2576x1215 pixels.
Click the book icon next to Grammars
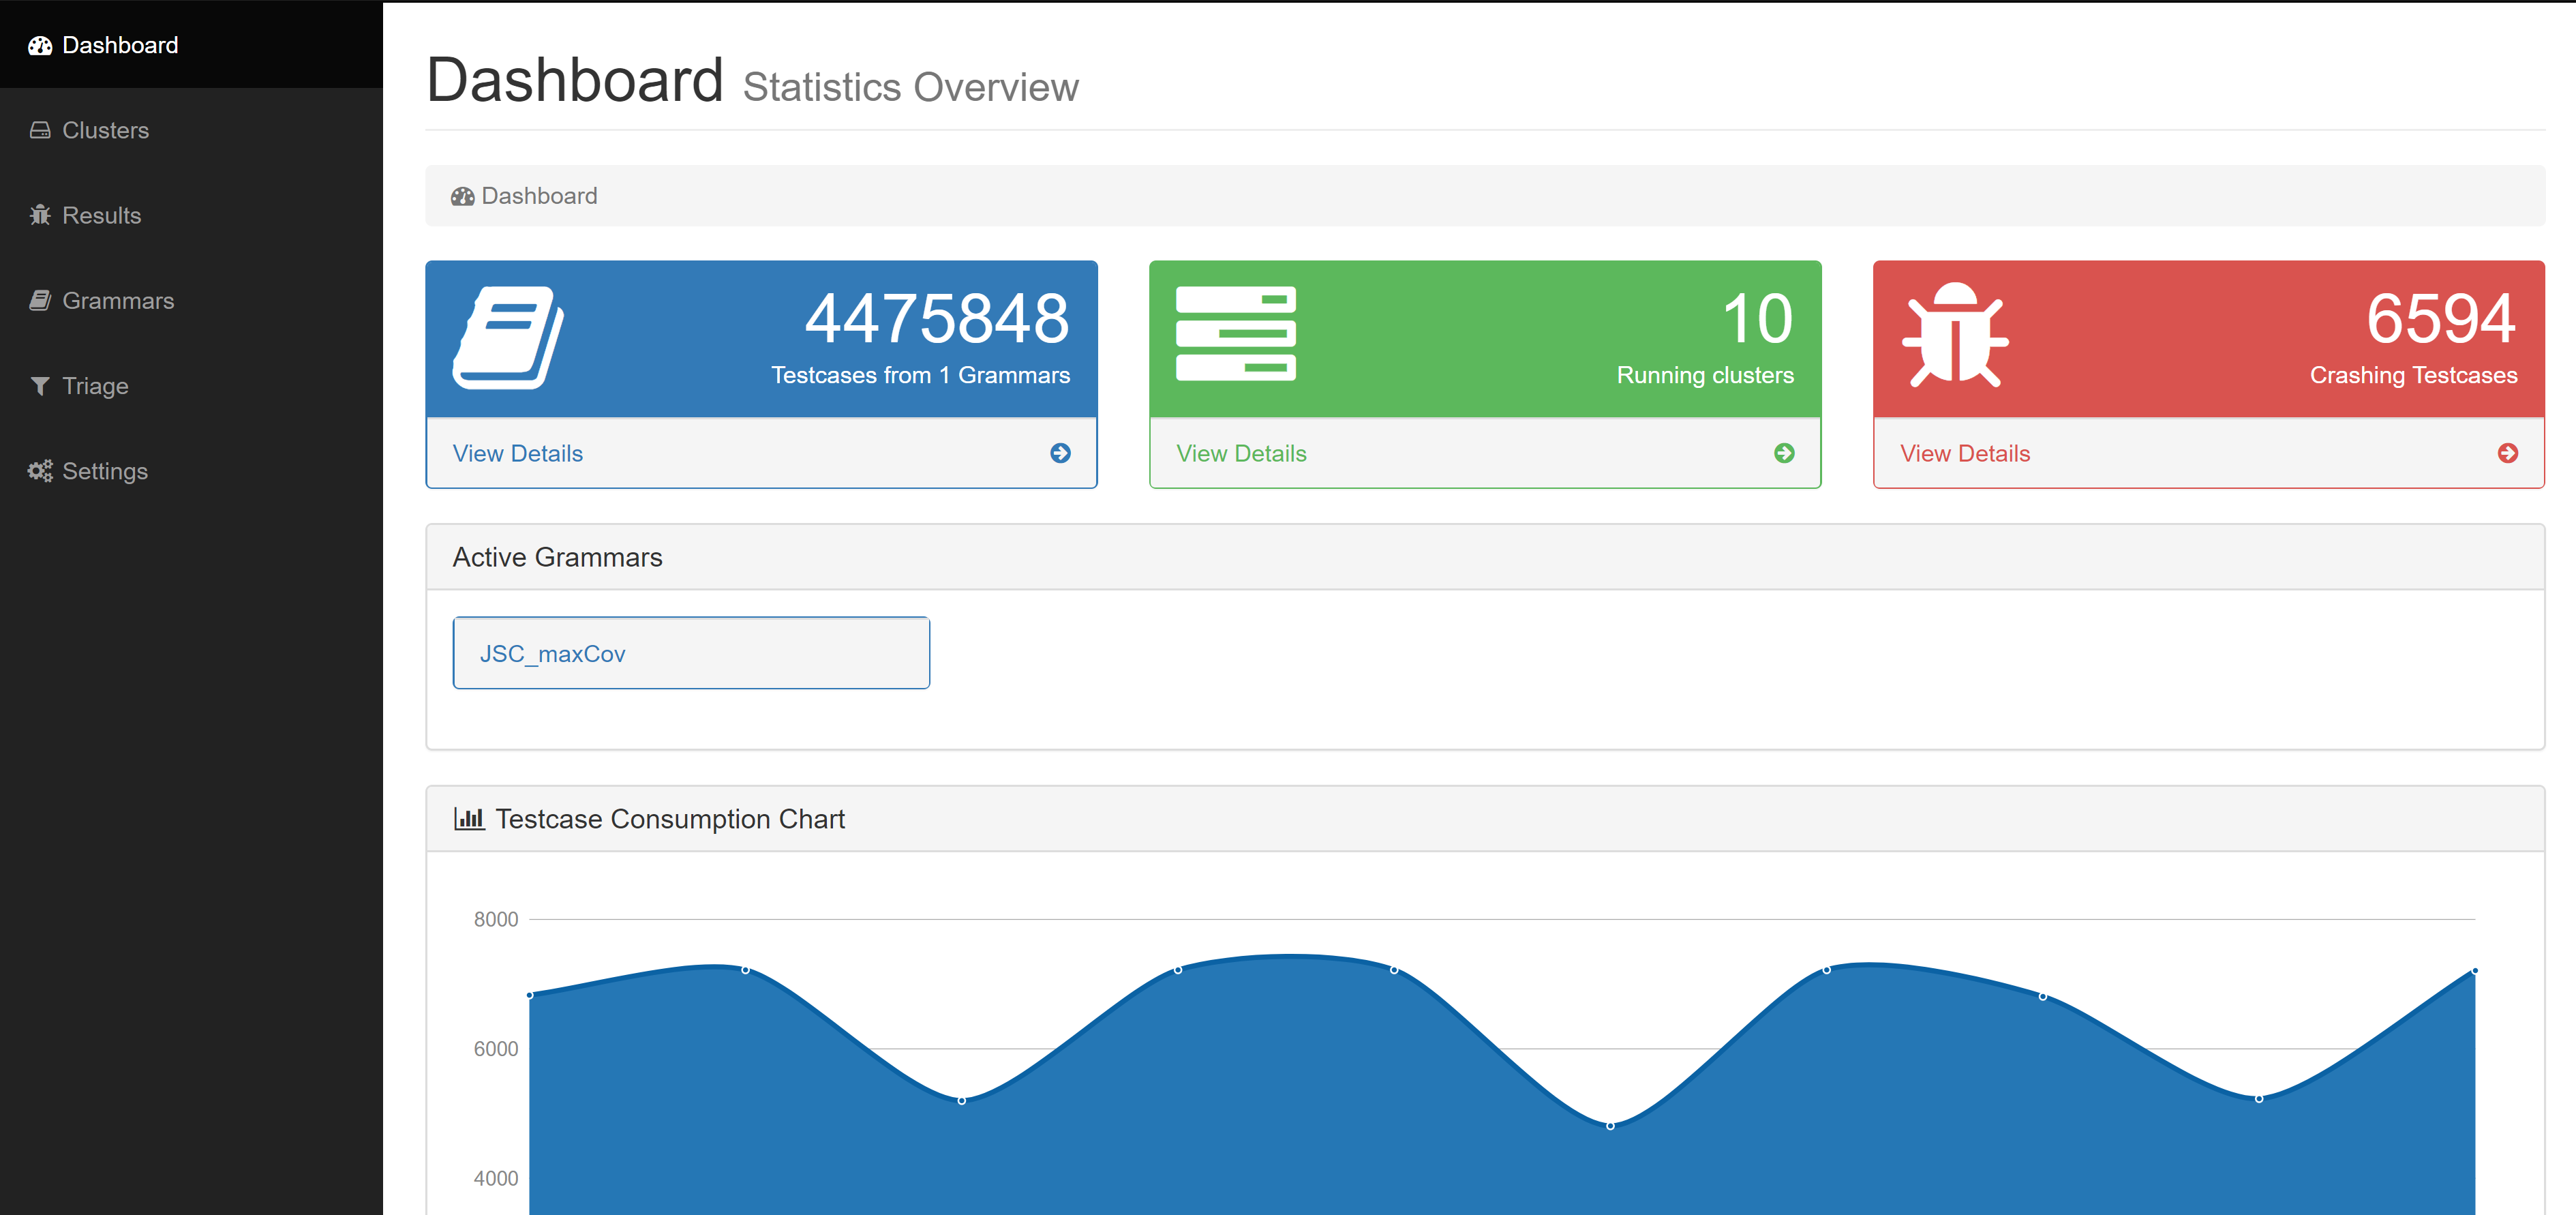(x=40, y=300)
